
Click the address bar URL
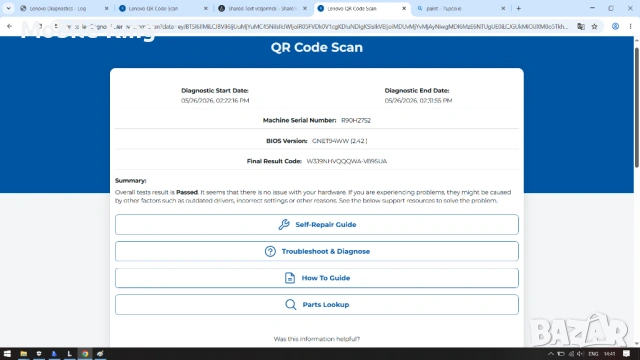pos(316,27)
